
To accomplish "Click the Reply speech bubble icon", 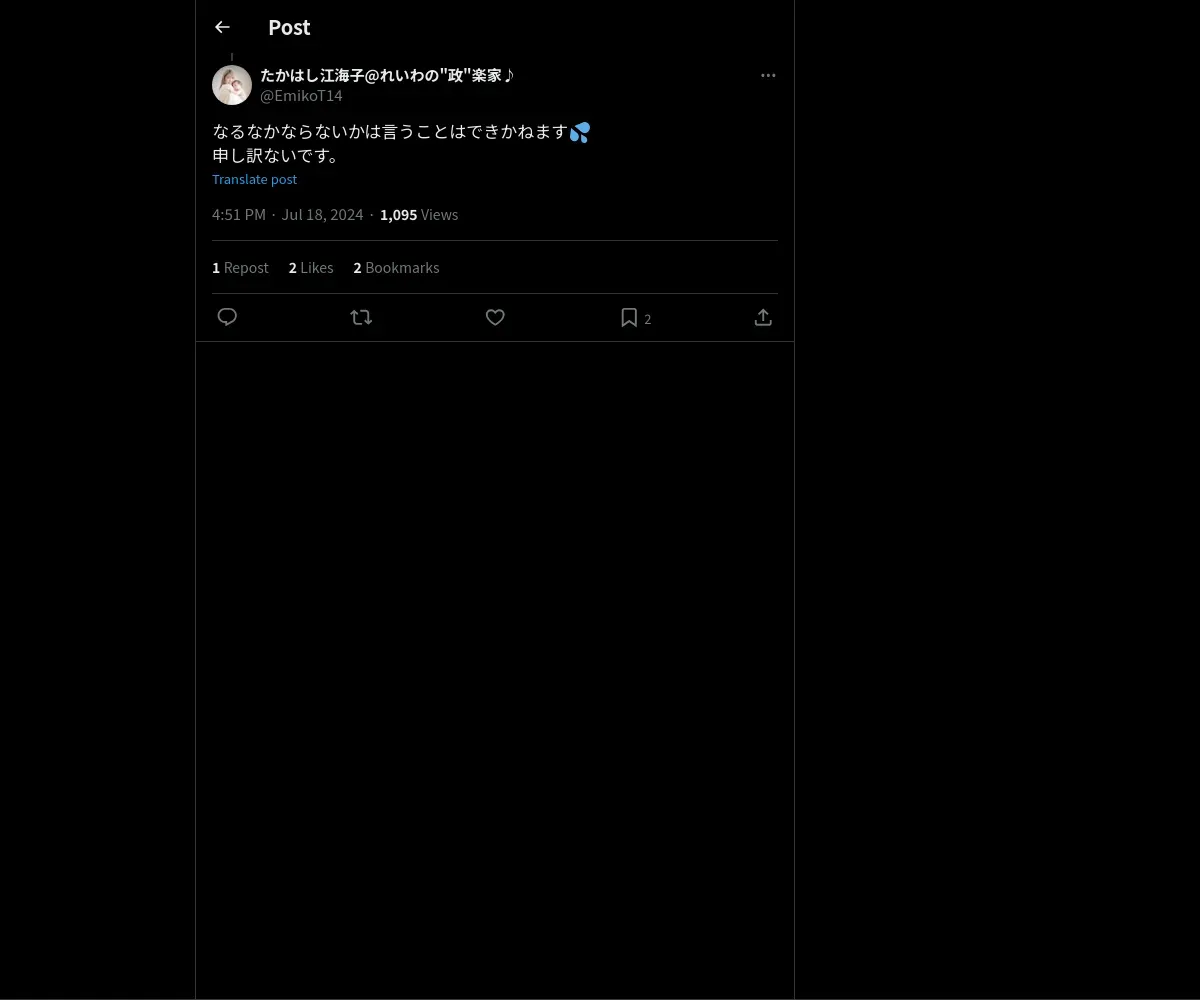I will [227, 317].
